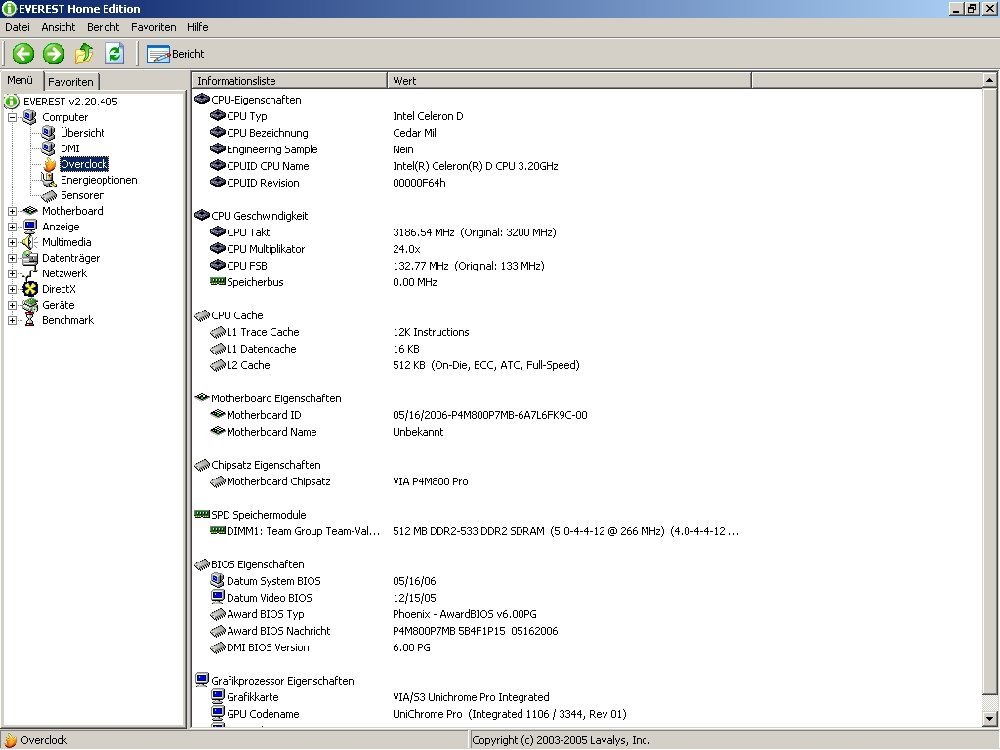Viewport: 1000px width, 750px height.
Task: Click the refresh toolbar icon
Action: pyautogui.click(x=114, y=54)
